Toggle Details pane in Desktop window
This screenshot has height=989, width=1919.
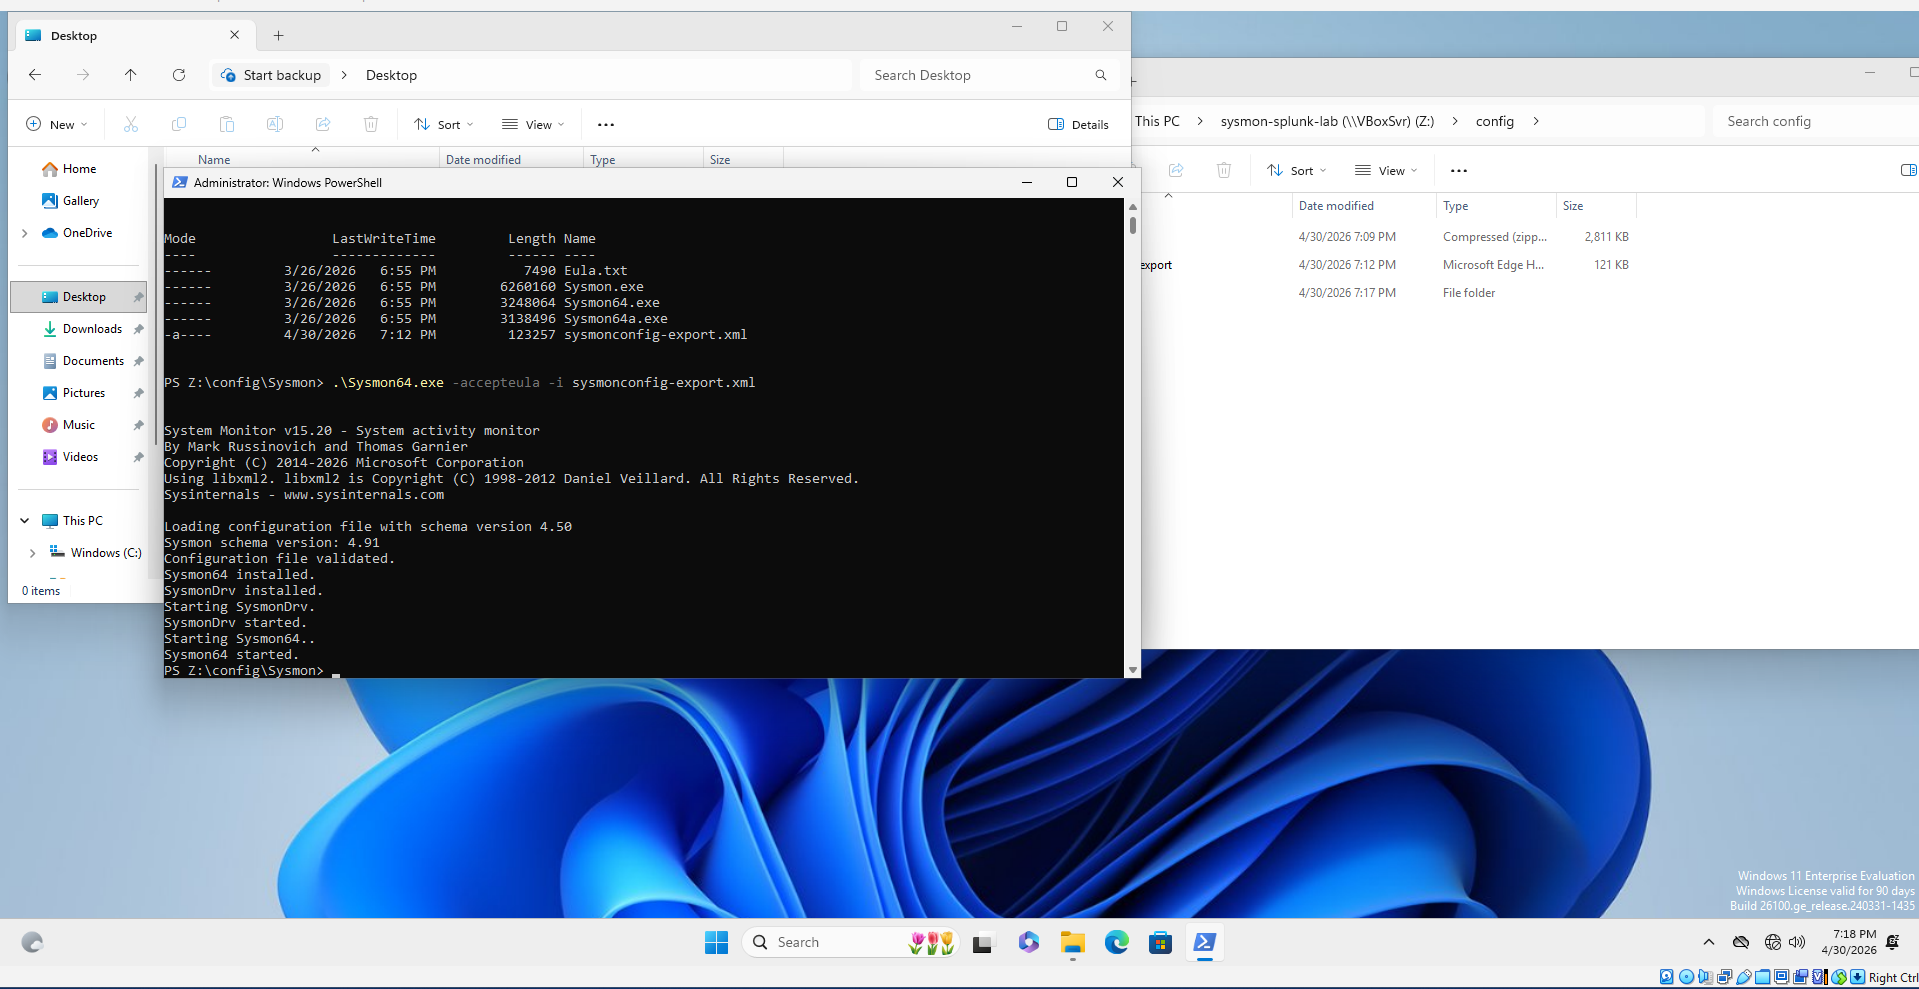pos(1078,124)
